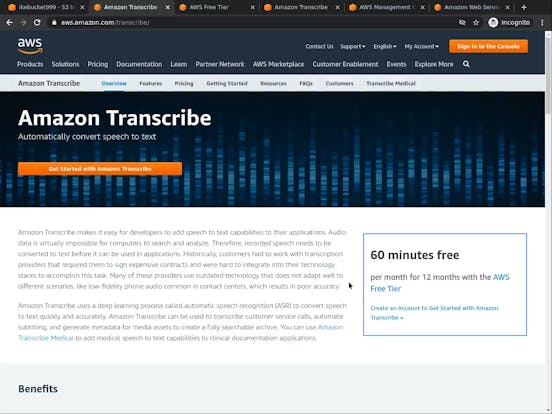Click the browser forward arrow

point(23,23)
